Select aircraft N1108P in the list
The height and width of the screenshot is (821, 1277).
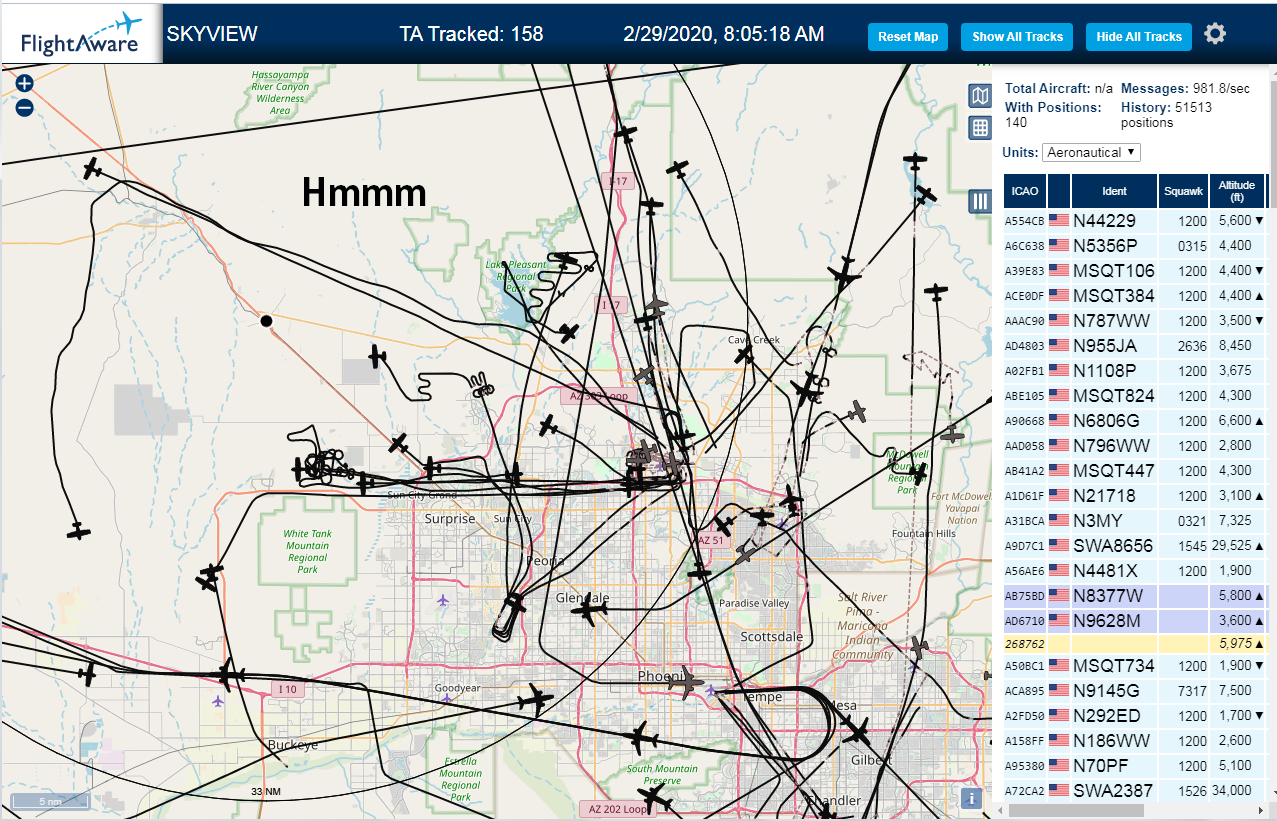click(1135, 371)
